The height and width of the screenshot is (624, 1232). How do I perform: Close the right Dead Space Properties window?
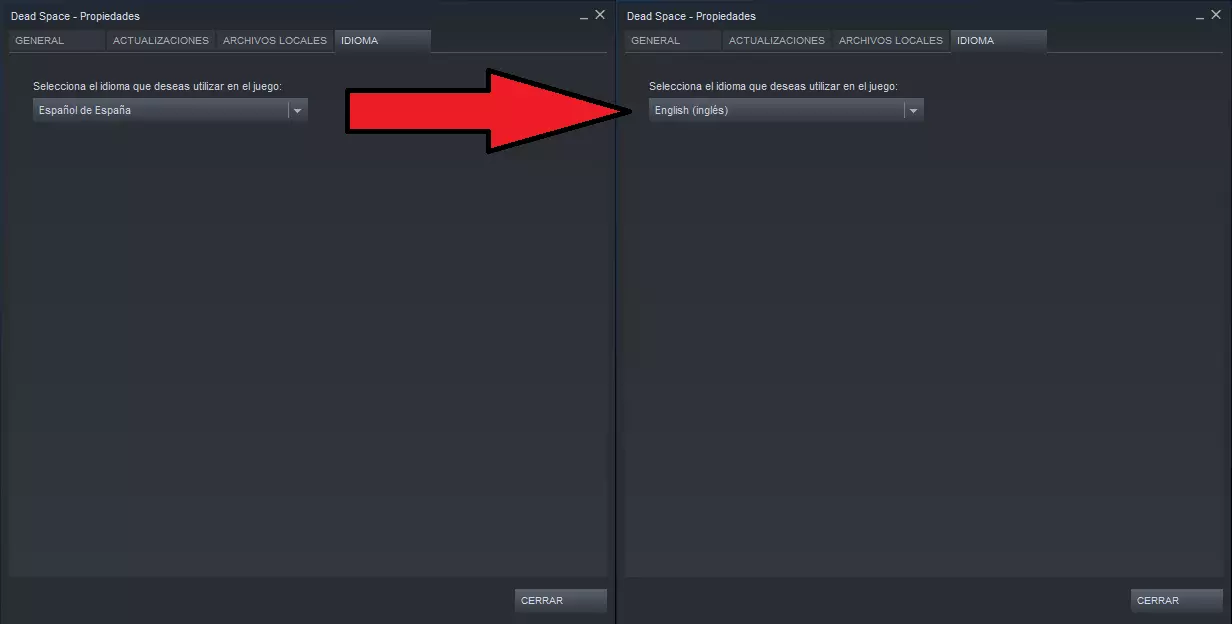(x=1216, y=15)
